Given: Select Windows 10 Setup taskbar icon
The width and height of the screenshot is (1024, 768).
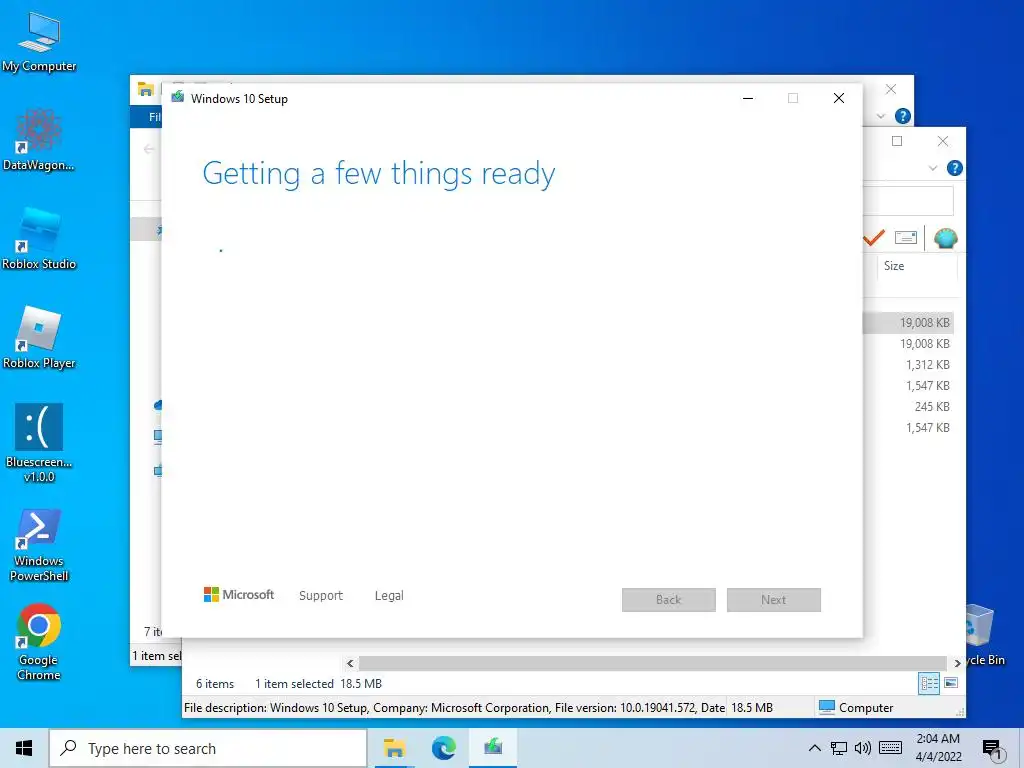Looking at the screenshot, I should (x=493, y=748).
